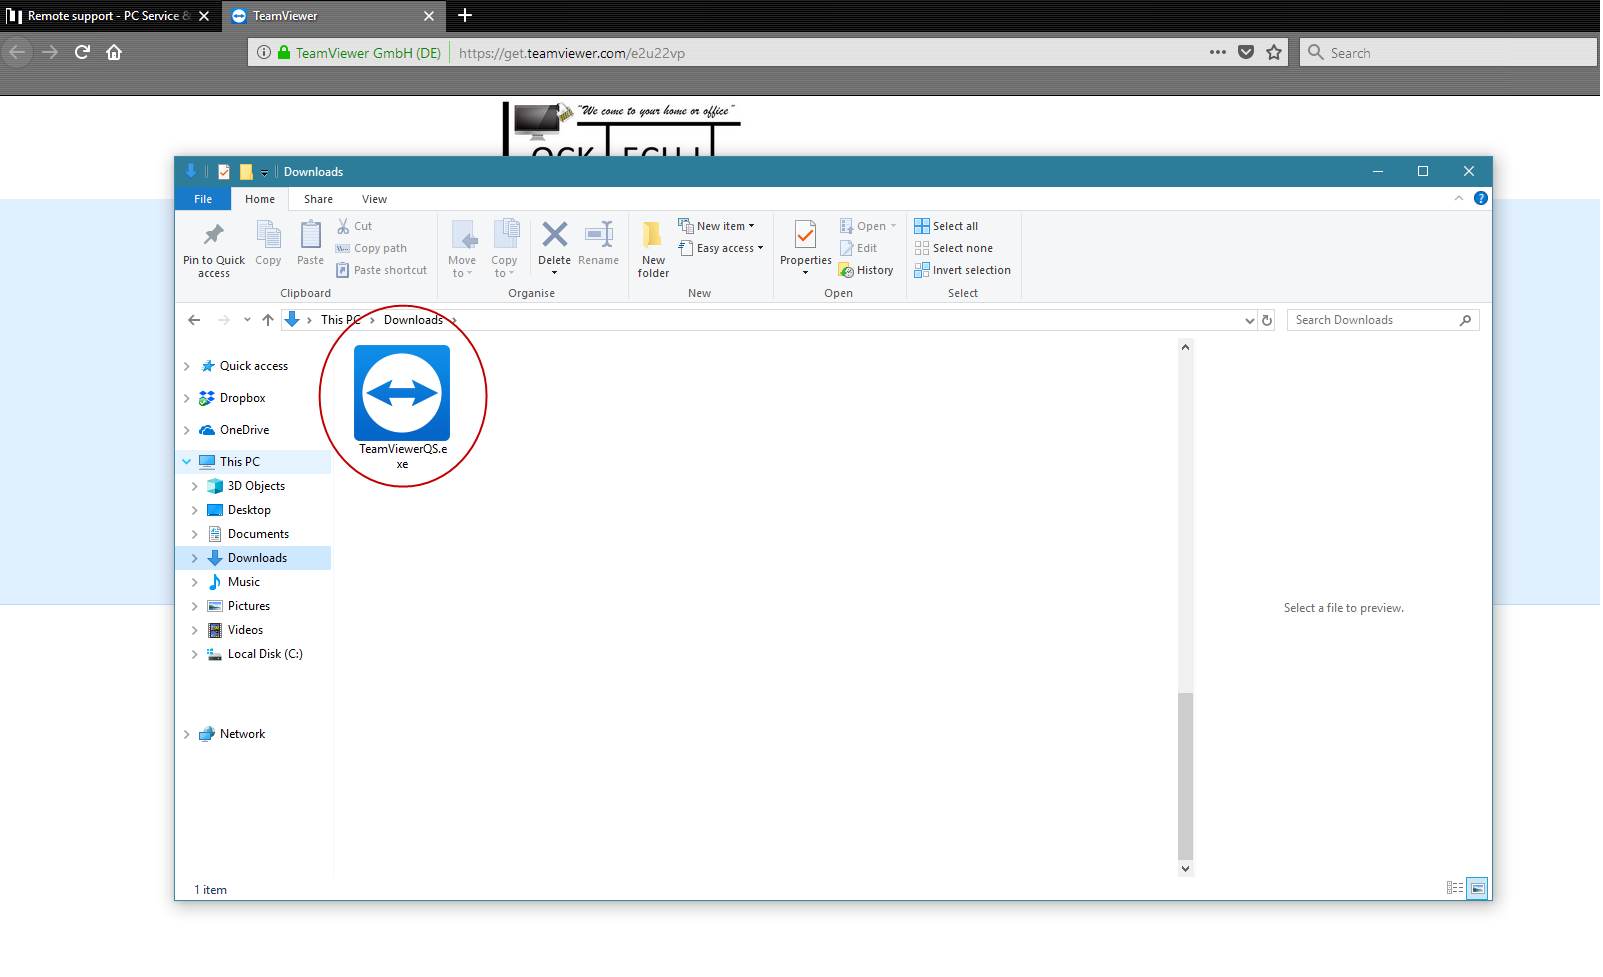Viewport: 1603px width, 977px height.
Task: Click the Up one level arrow
Action: click(268, 320)
